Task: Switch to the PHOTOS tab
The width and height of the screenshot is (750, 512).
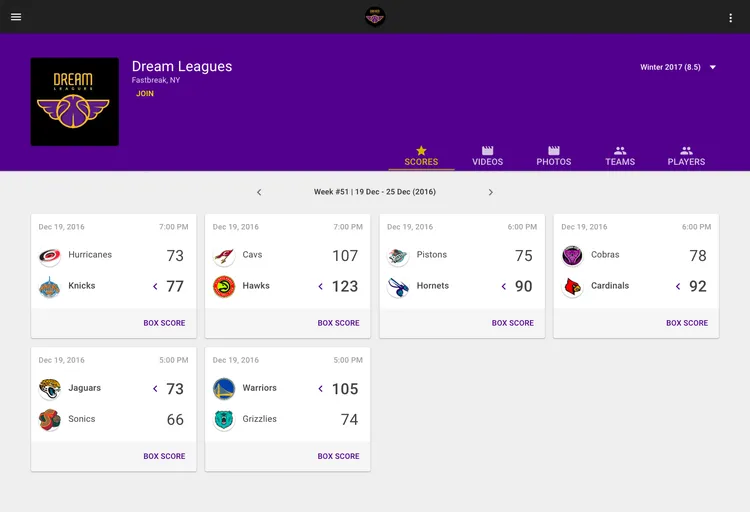Action: [x=554, y=156]
